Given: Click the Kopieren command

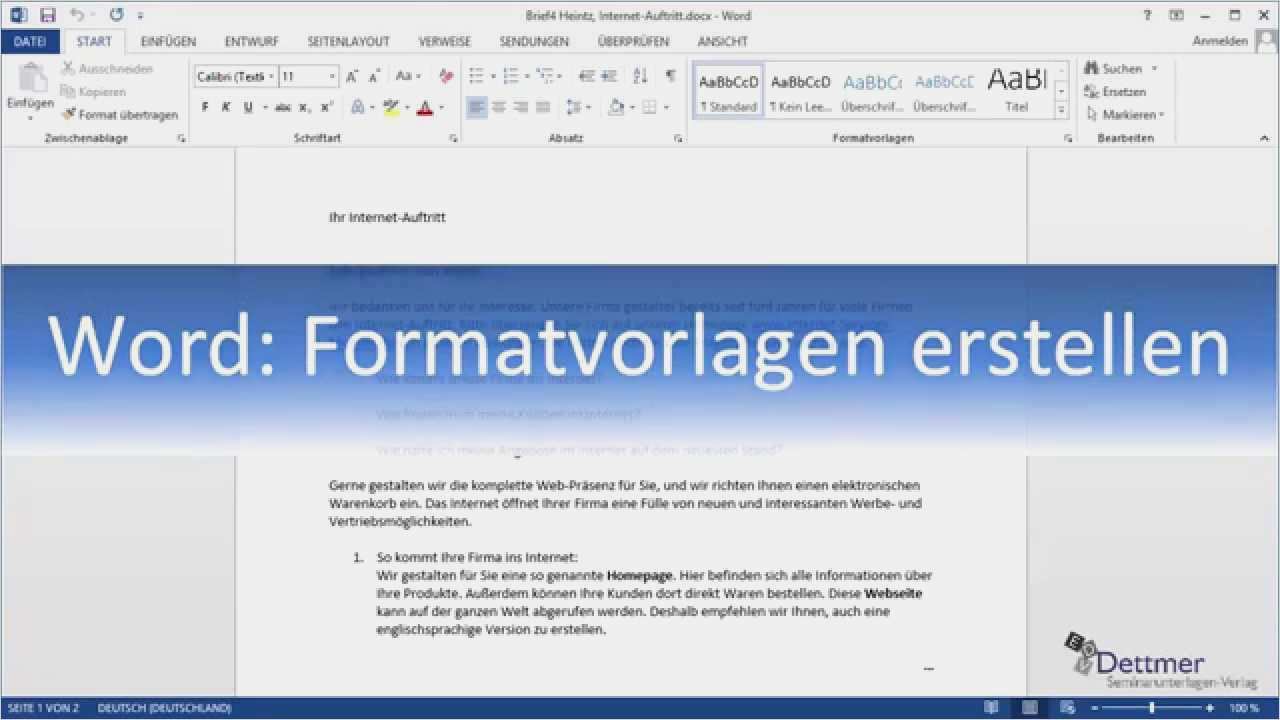Looking at the screenshot, I should (93, 92).
